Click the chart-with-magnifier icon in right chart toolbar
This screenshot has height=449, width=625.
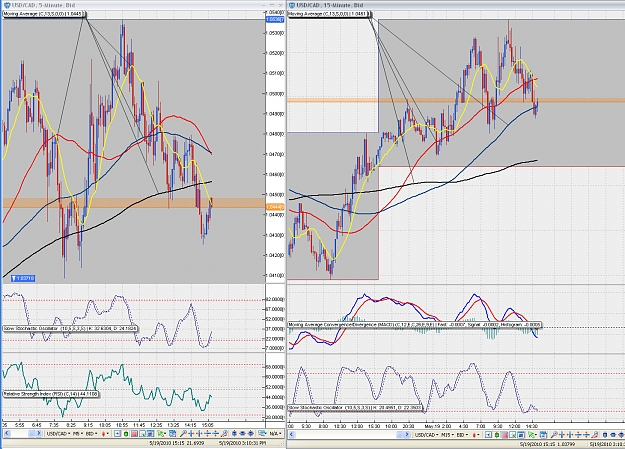point(513,435)
